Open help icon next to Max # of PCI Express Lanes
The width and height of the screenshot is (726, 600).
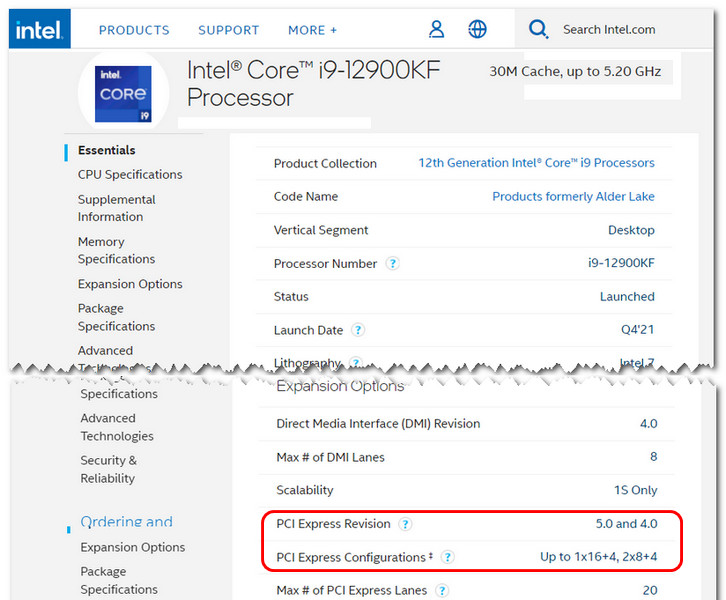point(442,591)
